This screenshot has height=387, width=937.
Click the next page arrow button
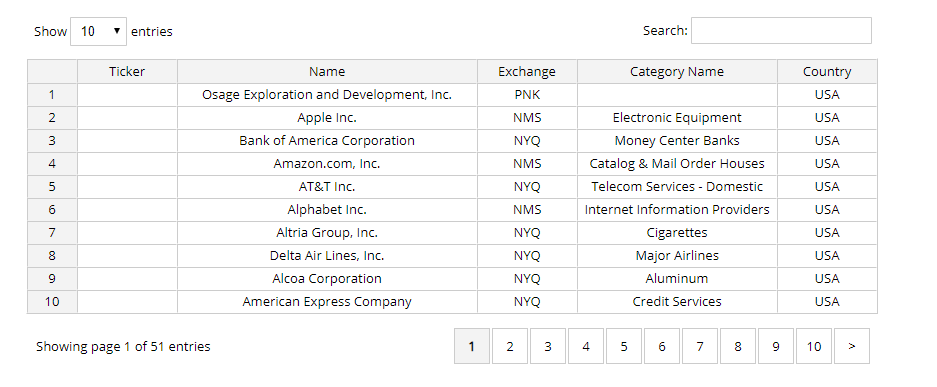point(852,346)
